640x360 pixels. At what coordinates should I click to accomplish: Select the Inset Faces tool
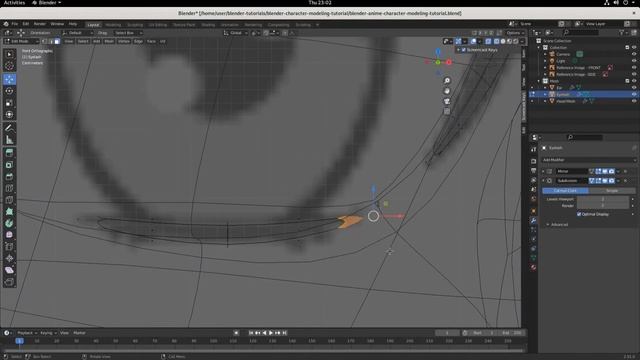pyautogui.click(x=9, y=165)
